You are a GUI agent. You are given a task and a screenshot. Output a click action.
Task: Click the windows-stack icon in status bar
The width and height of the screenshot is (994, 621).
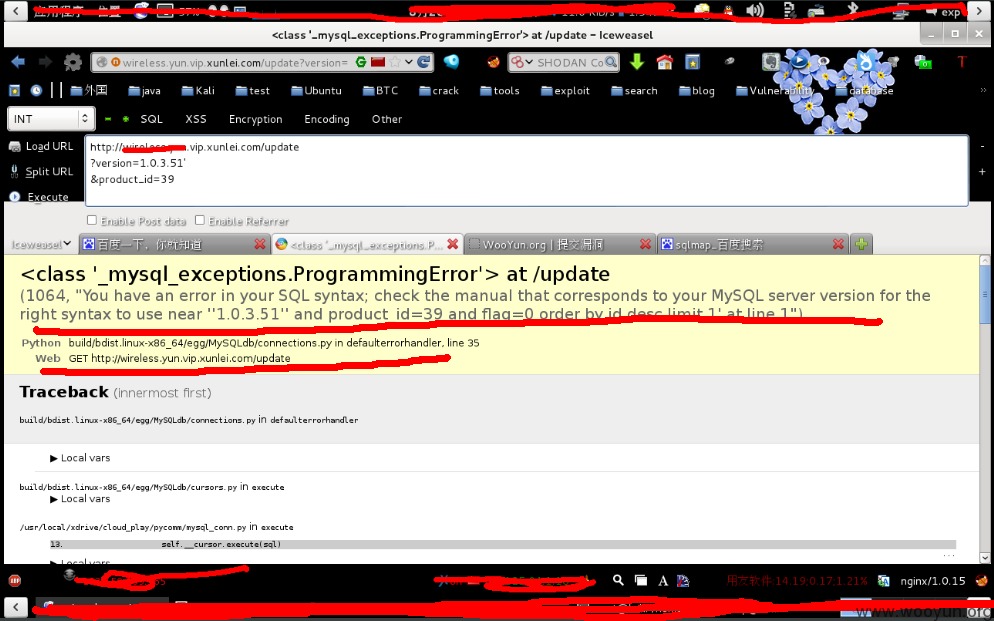641,580
